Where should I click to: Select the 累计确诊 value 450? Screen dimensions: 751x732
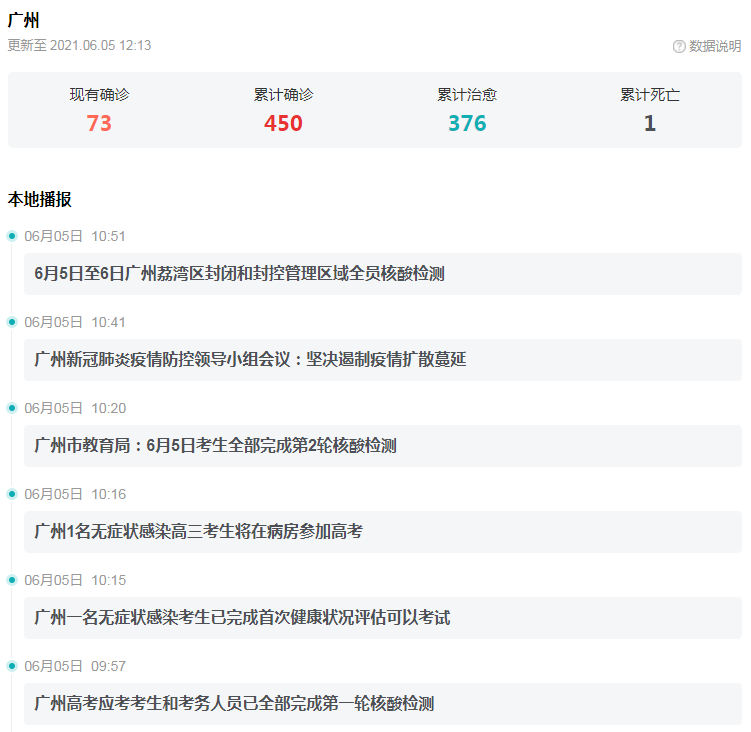[x=283, y=123]
